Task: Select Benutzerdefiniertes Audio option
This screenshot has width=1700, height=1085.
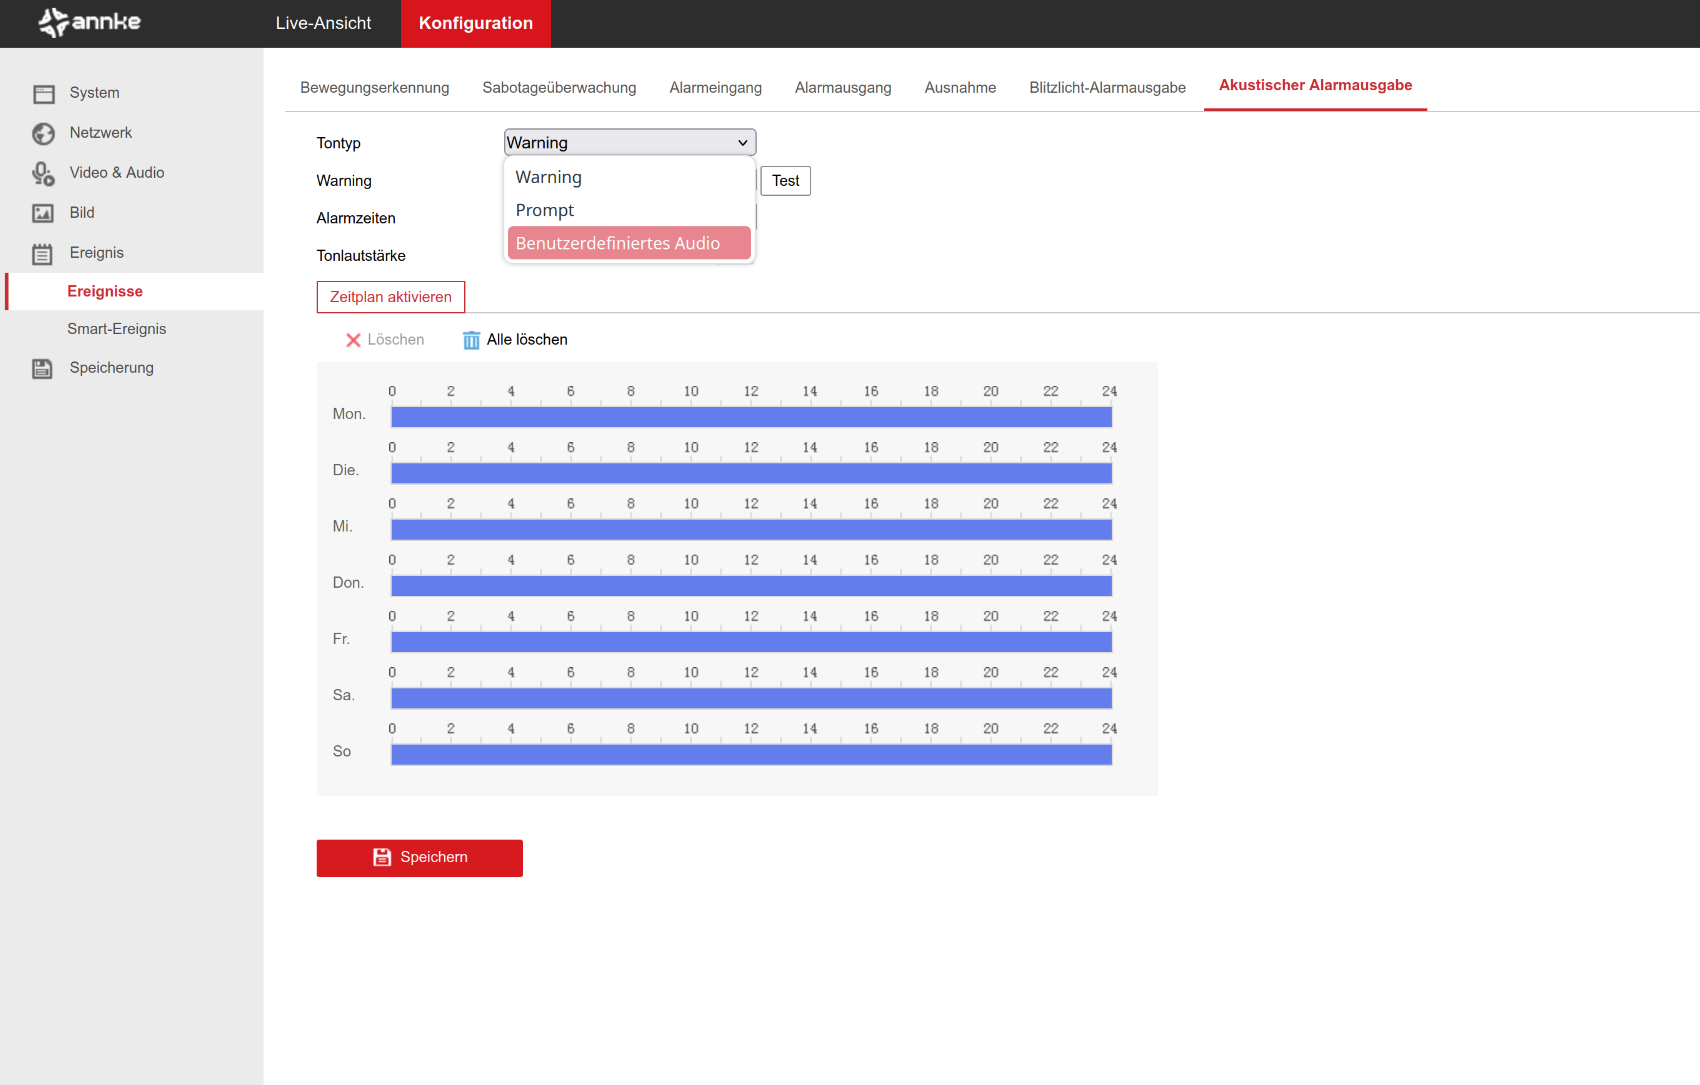Action: coord(628,243)
